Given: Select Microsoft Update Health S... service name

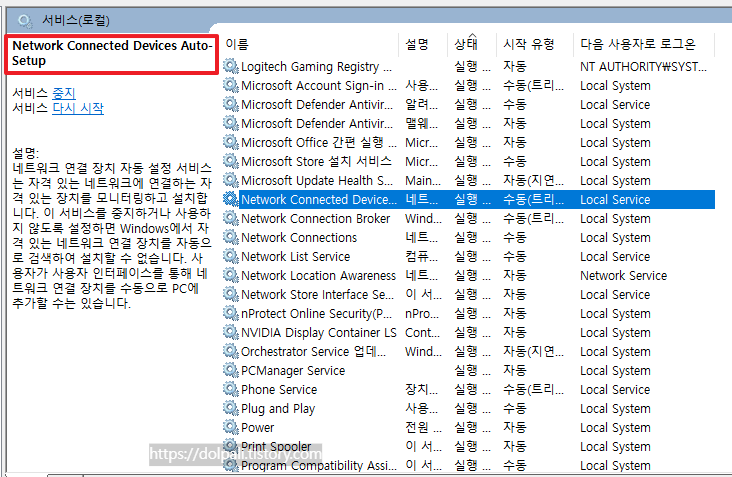Looking at the screenshot, I should pos(317,181).
